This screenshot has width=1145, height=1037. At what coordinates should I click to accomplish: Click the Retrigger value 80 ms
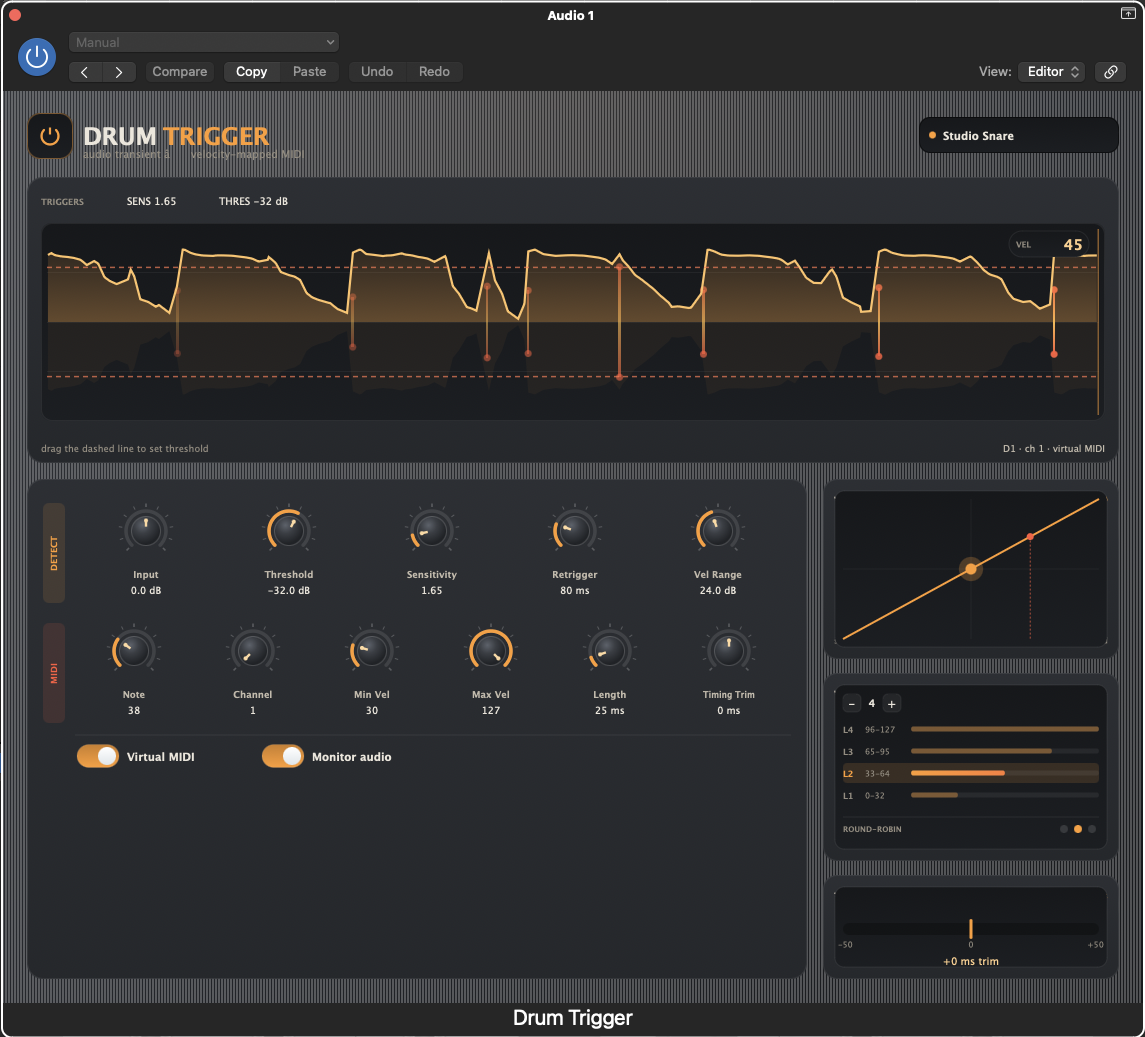click(x=575, y=591)
